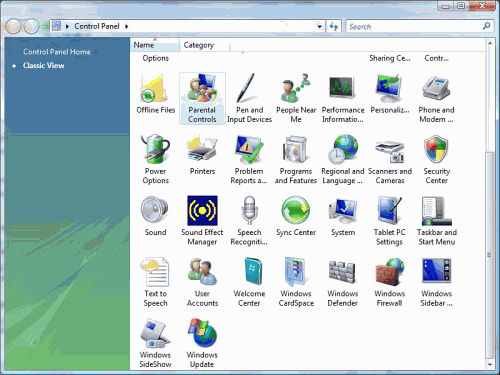Open the Power Options battery icon
The height and width of the screenshot is (375, 500).
click(155, 149)
